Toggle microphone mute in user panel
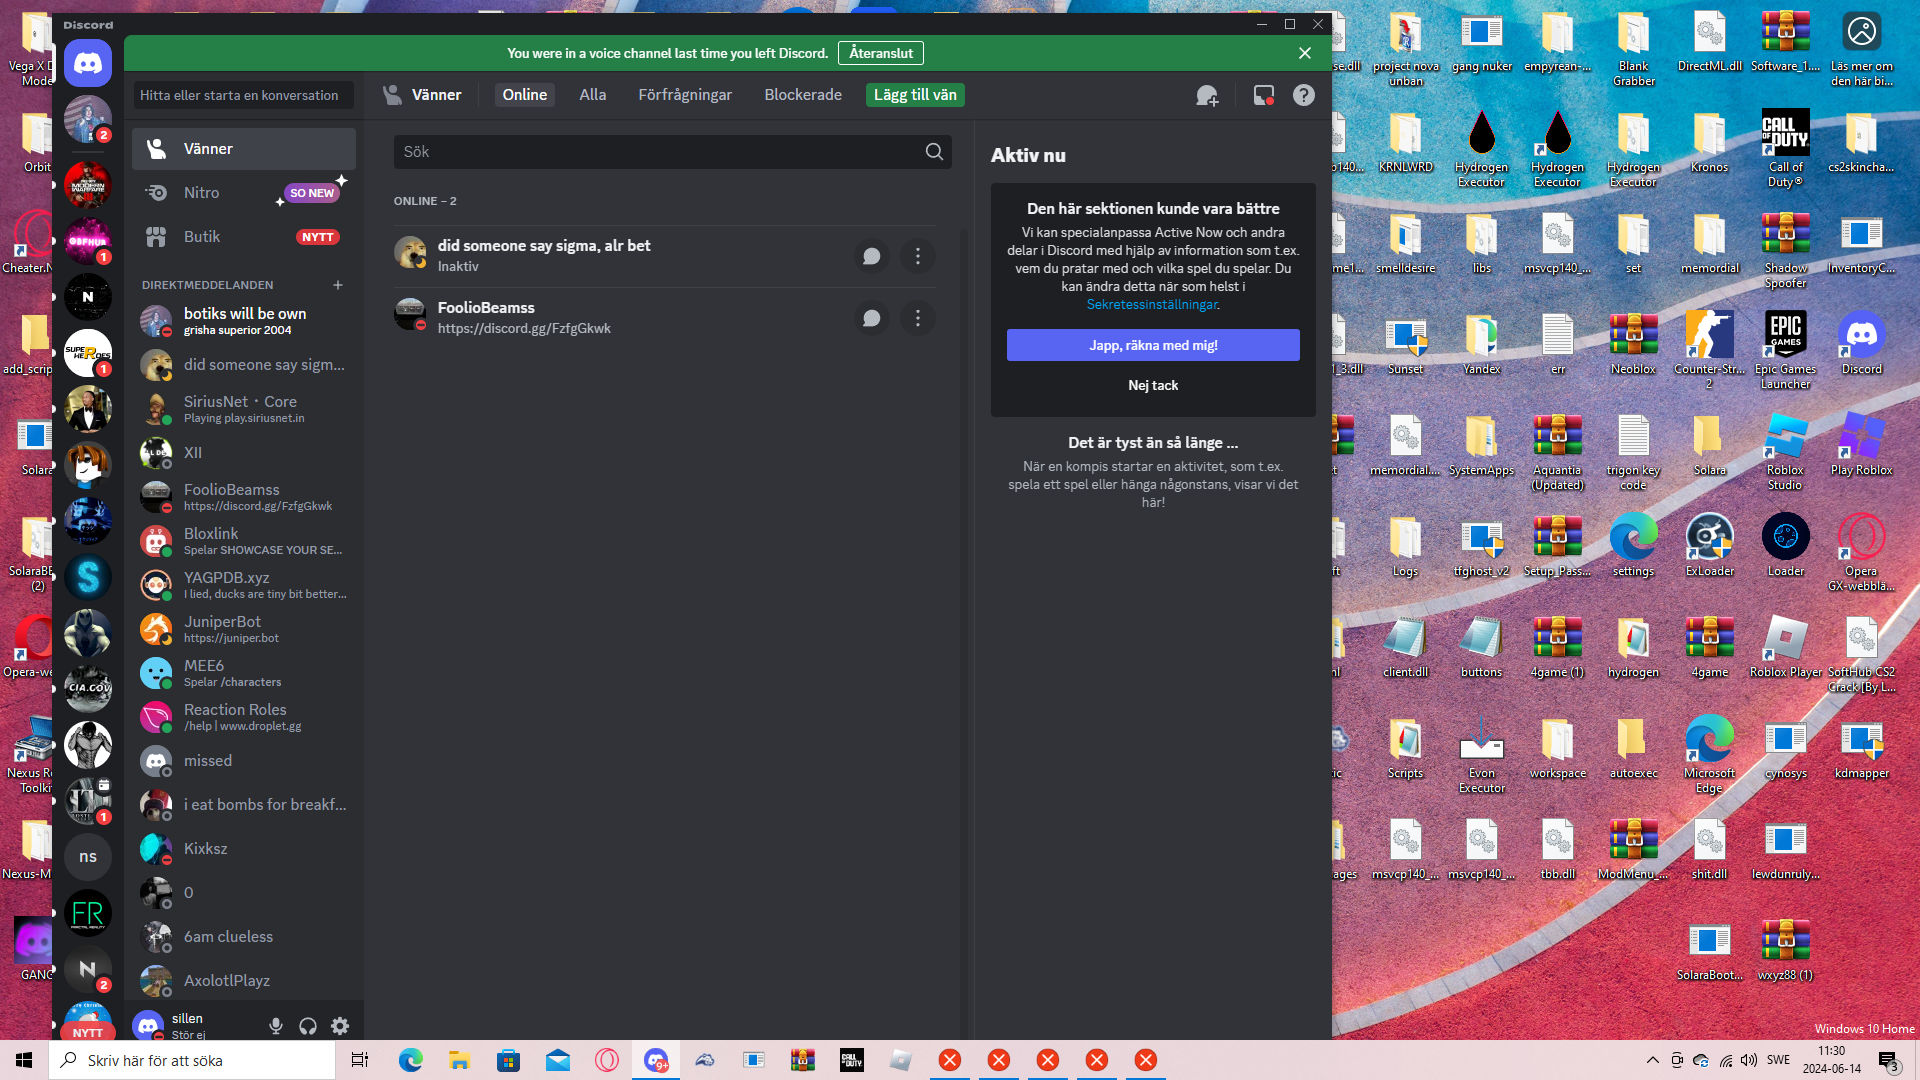 point(276,1025)
